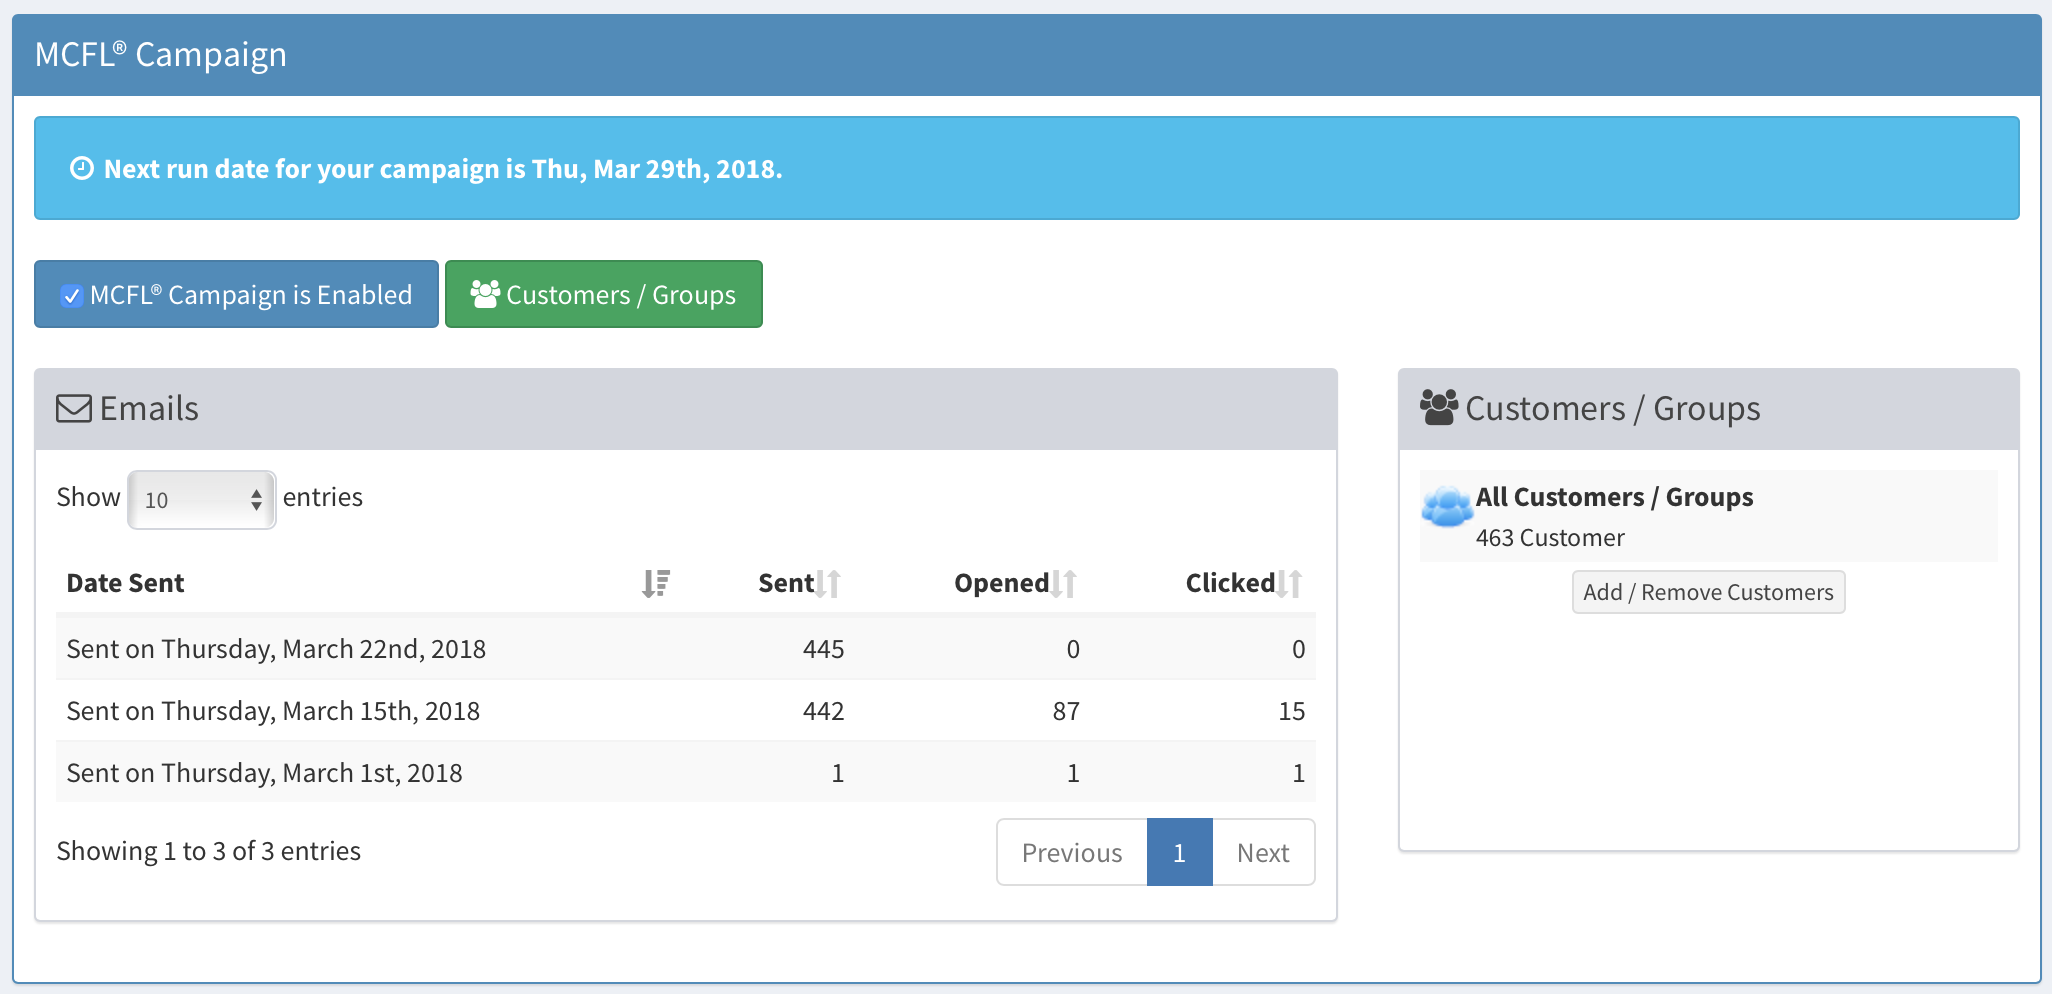The height and width of the screenshot is (994, 2052).
Task: Click the Emails panel heading
Action: (x=149, y=409)
